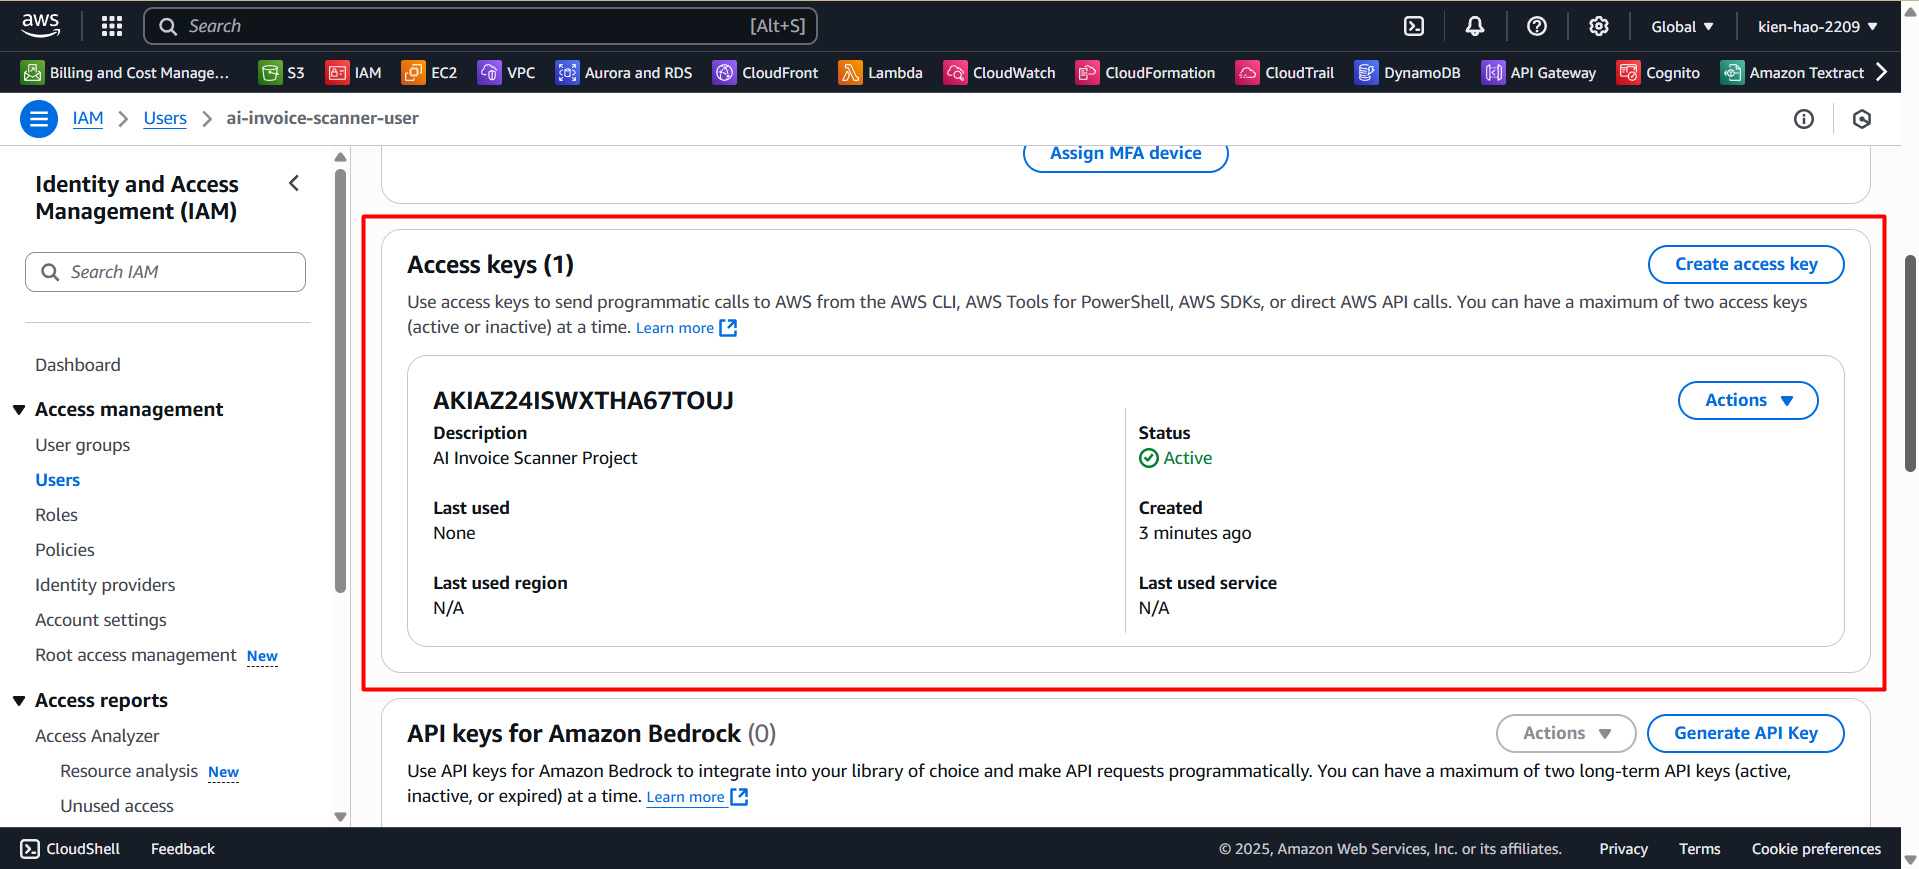The image size is (1919, 869).
Task: Open Lambda service shortcut
Action: click(x=880, y=72)
